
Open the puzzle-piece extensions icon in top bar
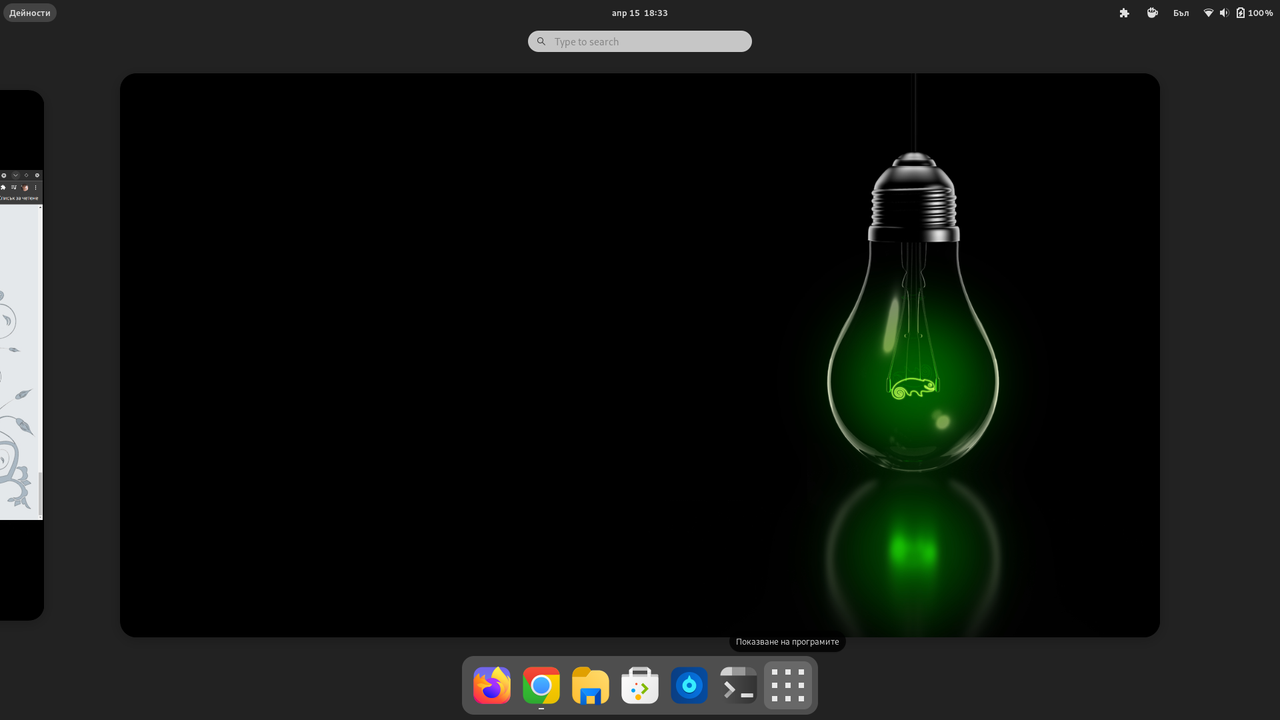pyautogui.click(x=1124, y=13)
